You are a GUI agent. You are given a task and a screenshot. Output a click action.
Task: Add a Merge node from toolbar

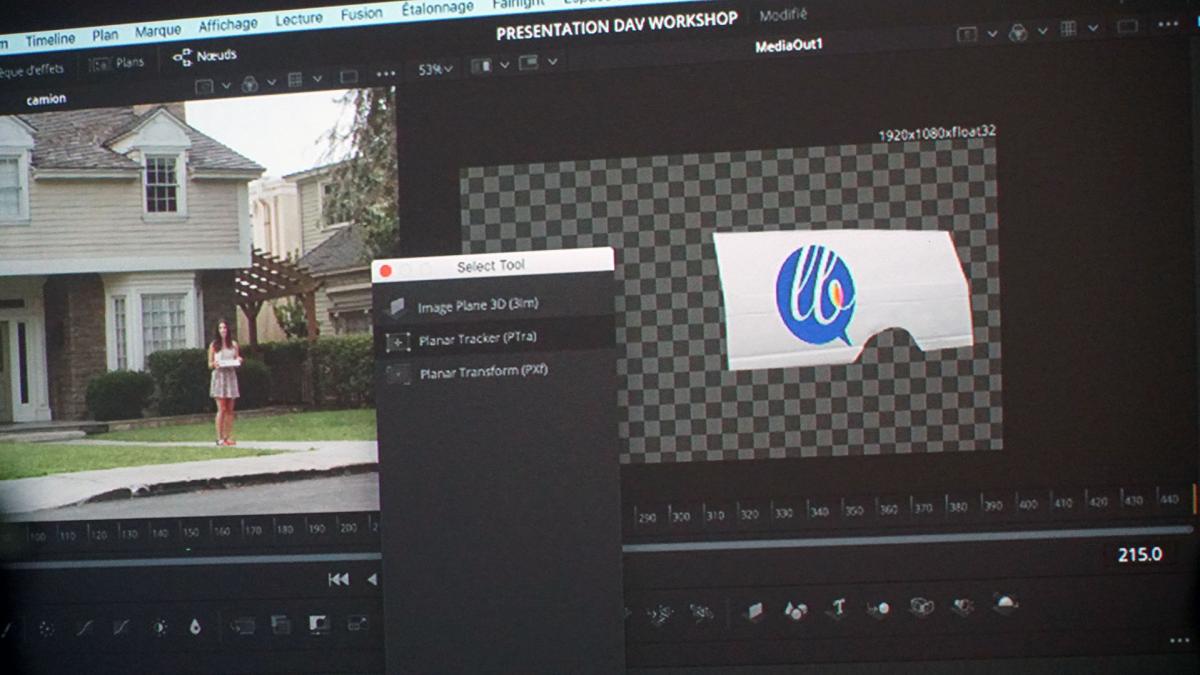click(243, 625)
